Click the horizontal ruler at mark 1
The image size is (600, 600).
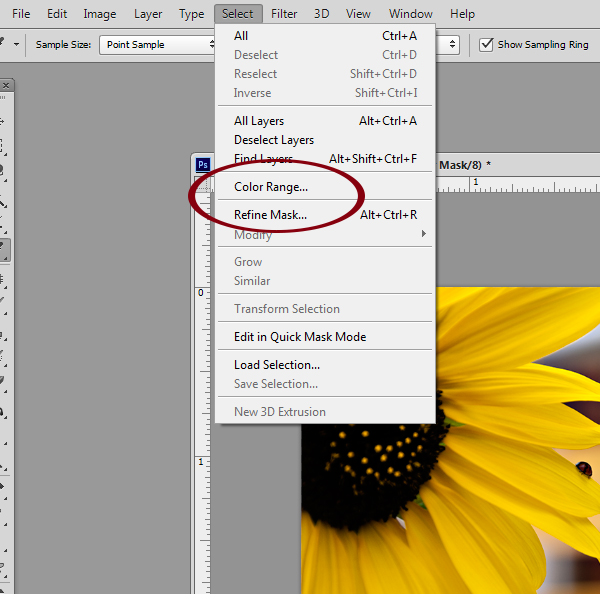coord(476,183)
